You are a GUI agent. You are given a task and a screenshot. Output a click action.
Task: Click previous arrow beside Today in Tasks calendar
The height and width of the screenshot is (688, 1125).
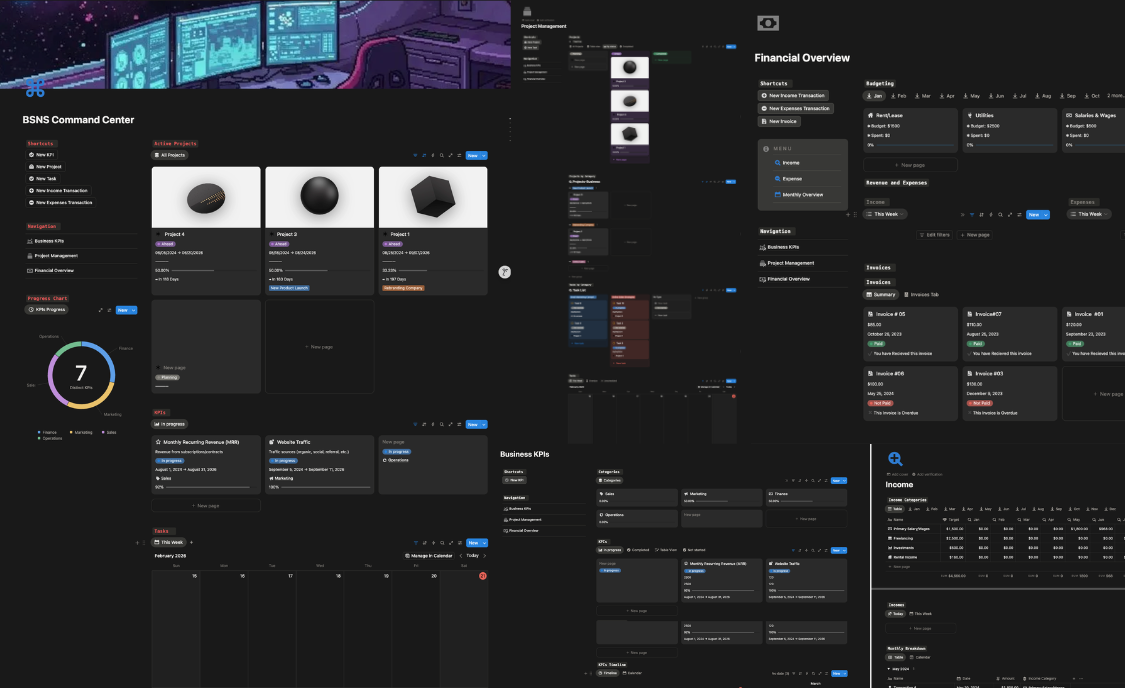460,556
